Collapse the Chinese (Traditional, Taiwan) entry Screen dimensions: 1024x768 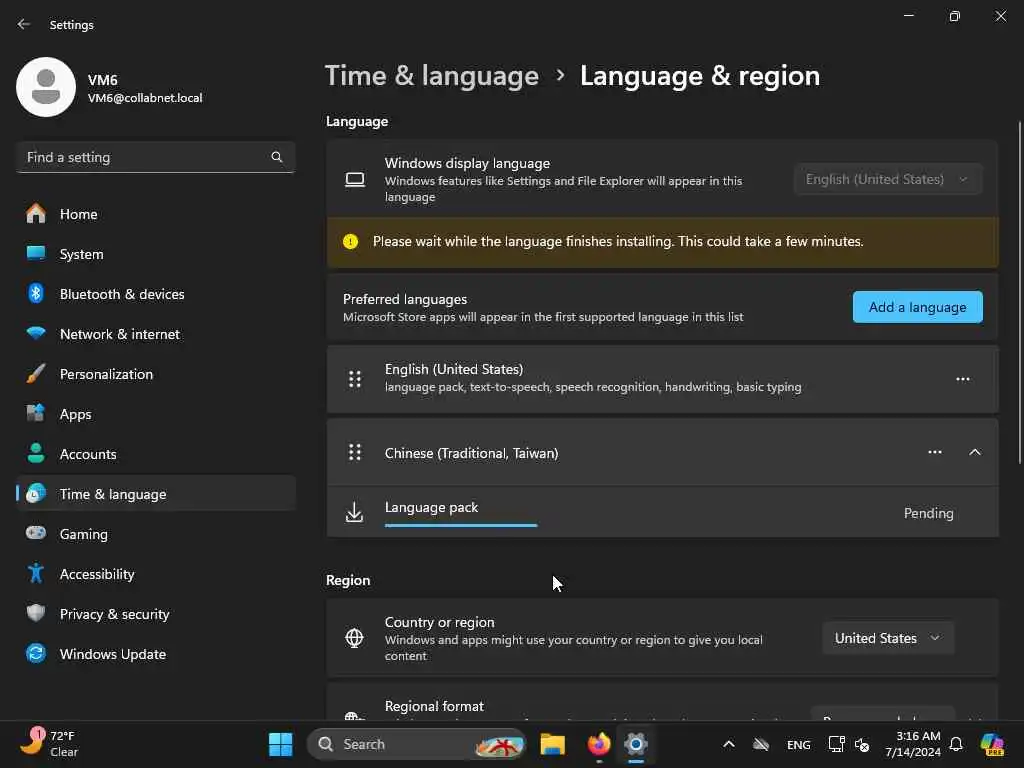point(974,452)
